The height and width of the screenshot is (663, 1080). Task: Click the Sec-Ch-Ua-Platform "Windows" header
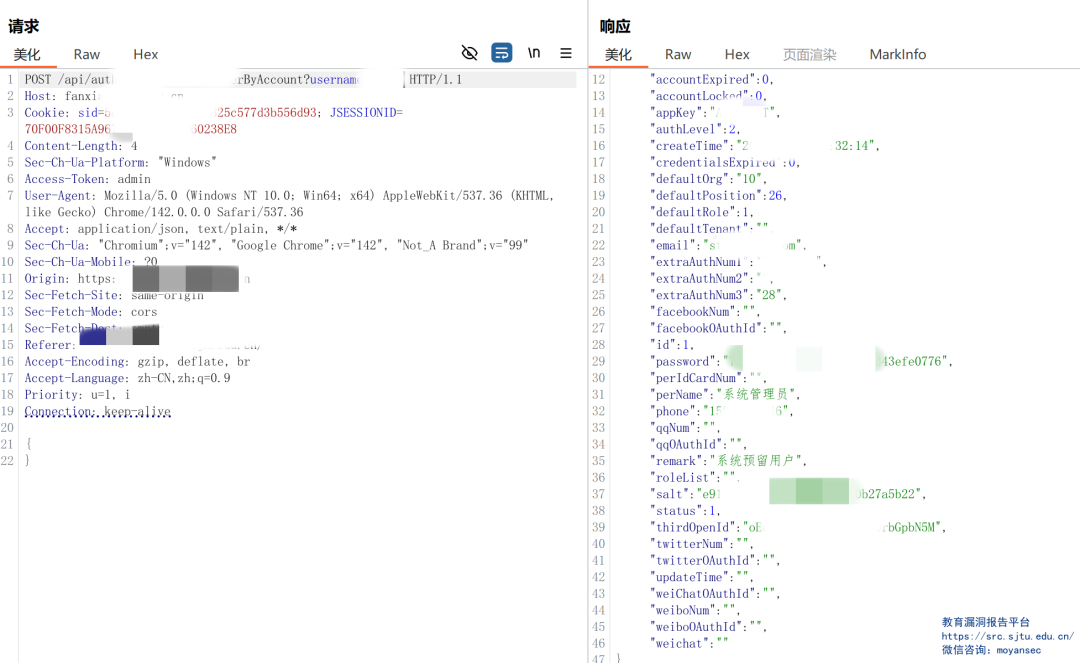point(121,162)
